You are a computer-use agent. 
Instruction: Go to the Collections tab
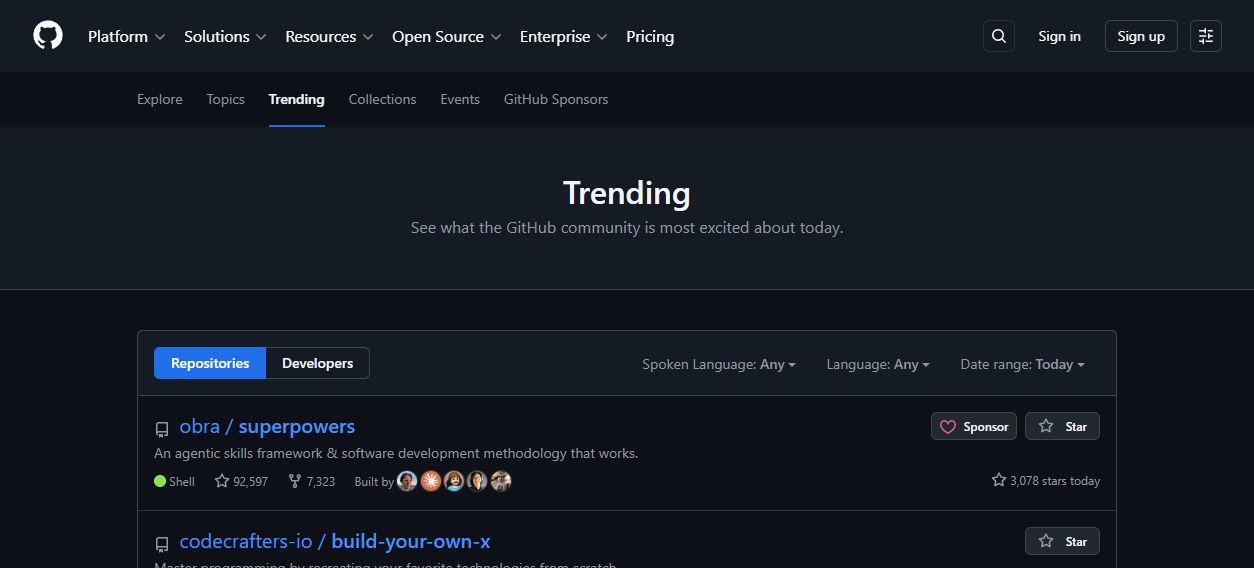tap(382, 99)
